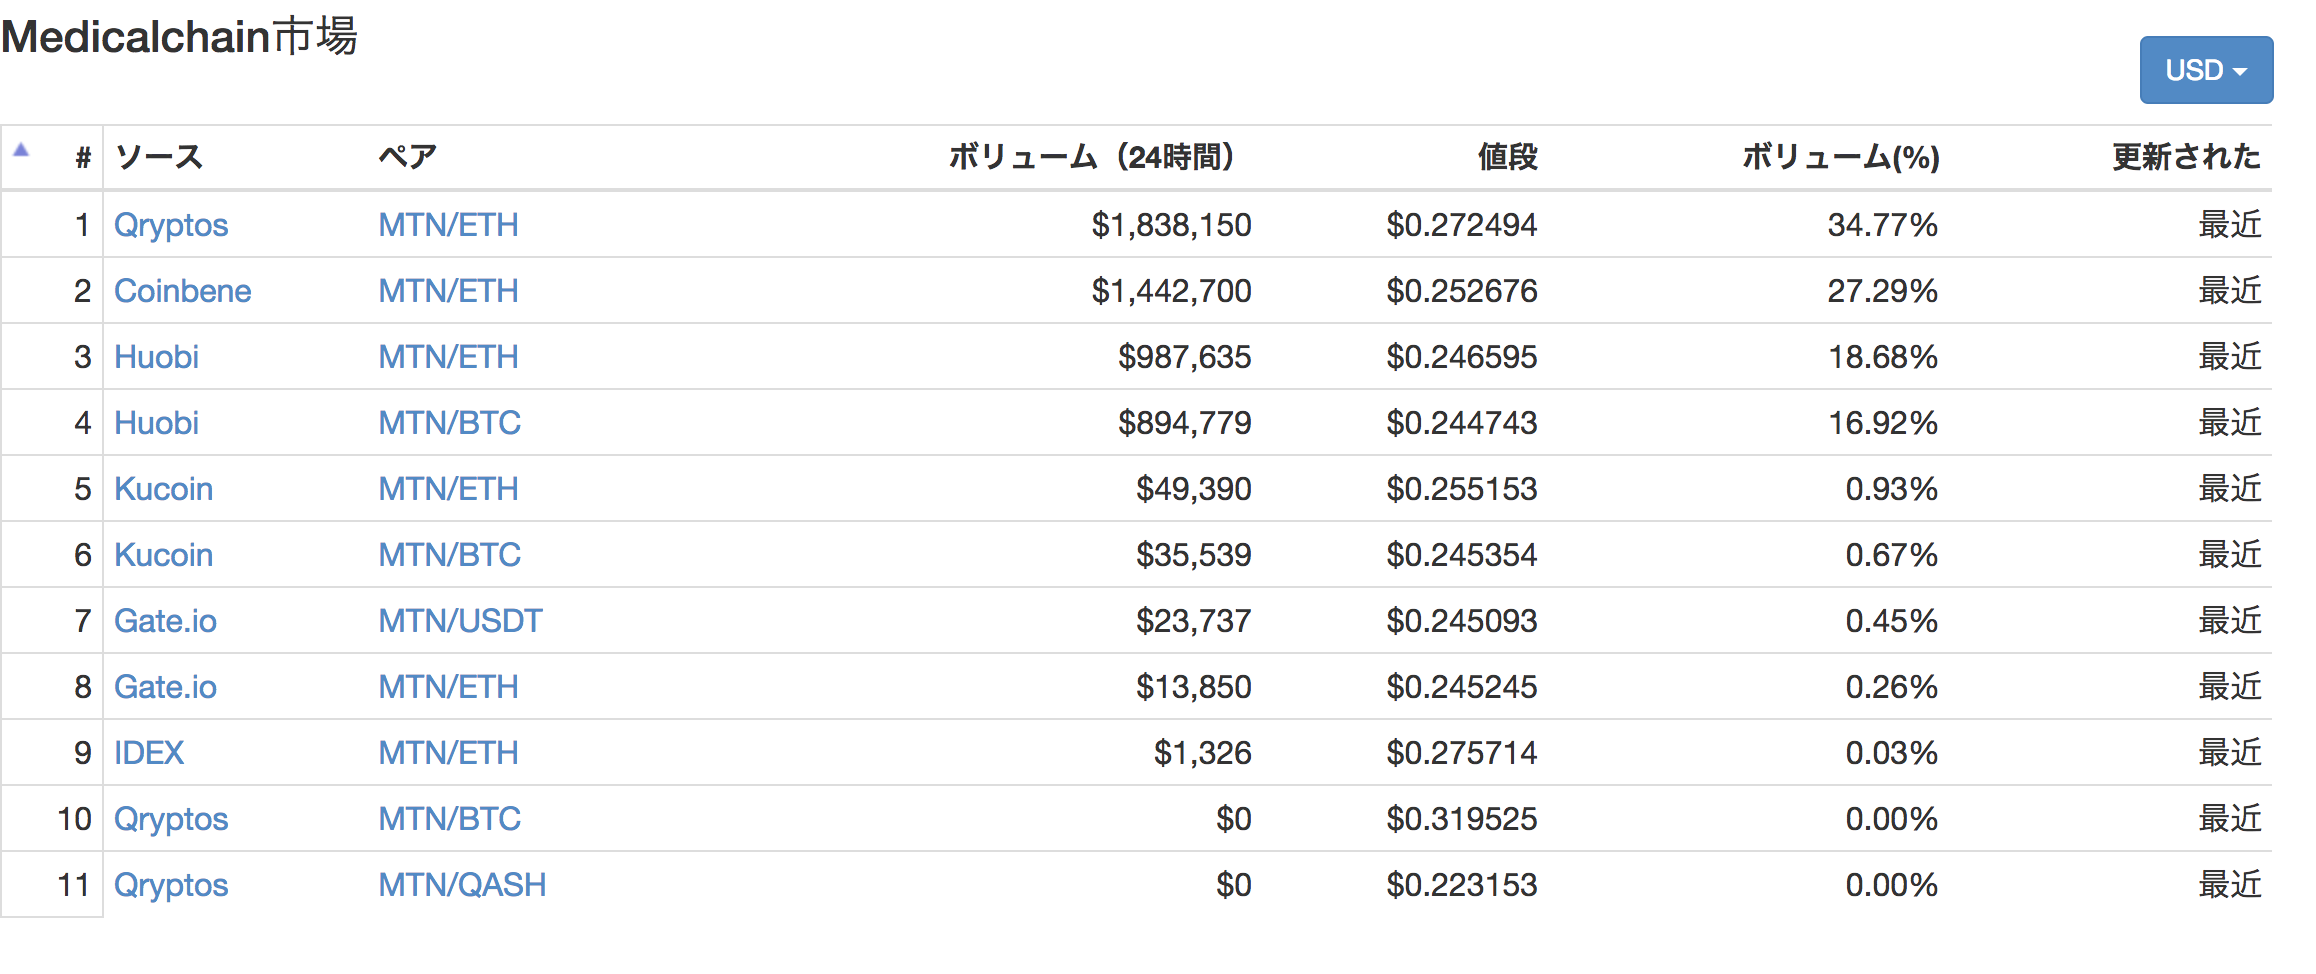The image size is (2316, 974).
Task: Open MTN/QASH pair link
Action: pyautogui.click(x=463, y=885)
